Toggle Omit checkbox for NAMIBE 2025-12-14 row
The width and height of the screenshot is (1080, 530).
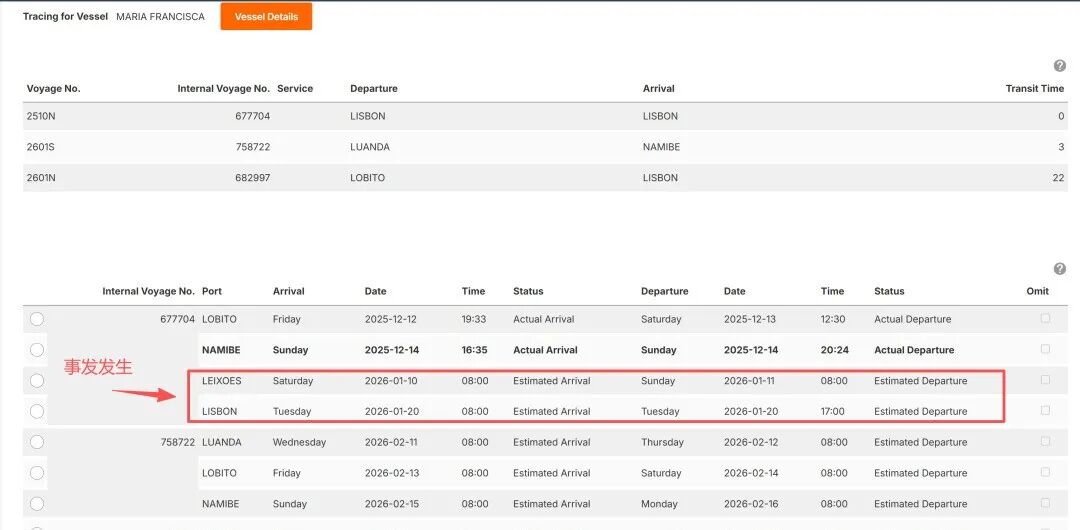tap(1046, 349)
